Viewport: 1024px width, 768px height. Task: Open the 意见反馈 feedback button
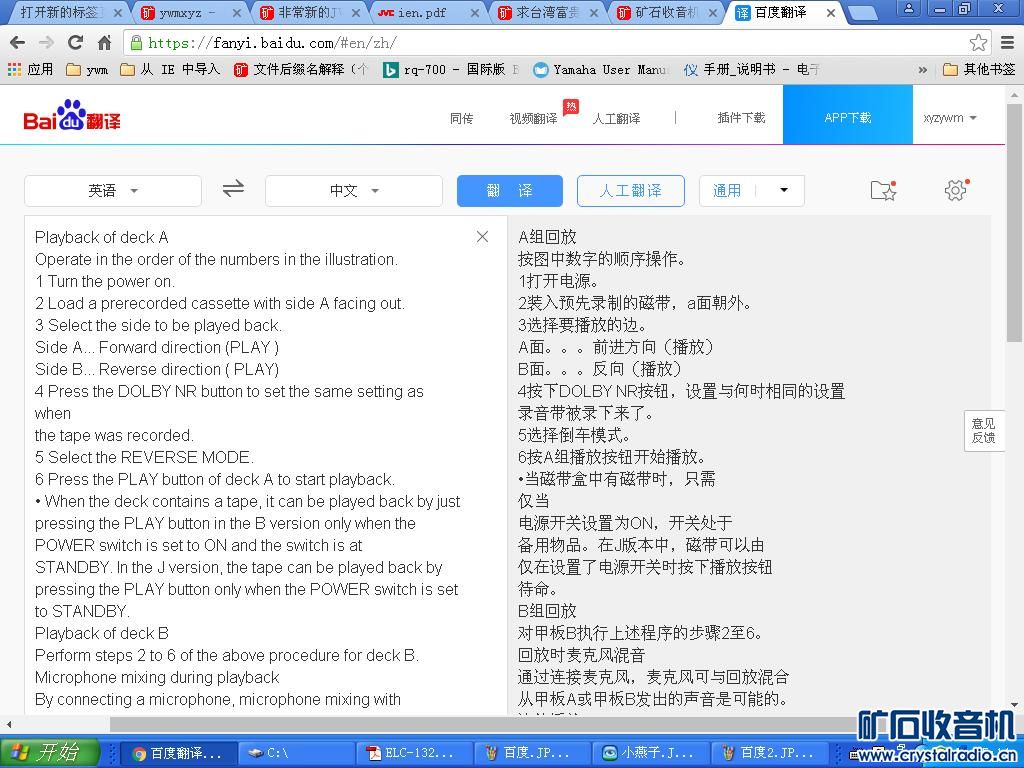(984, 431)
